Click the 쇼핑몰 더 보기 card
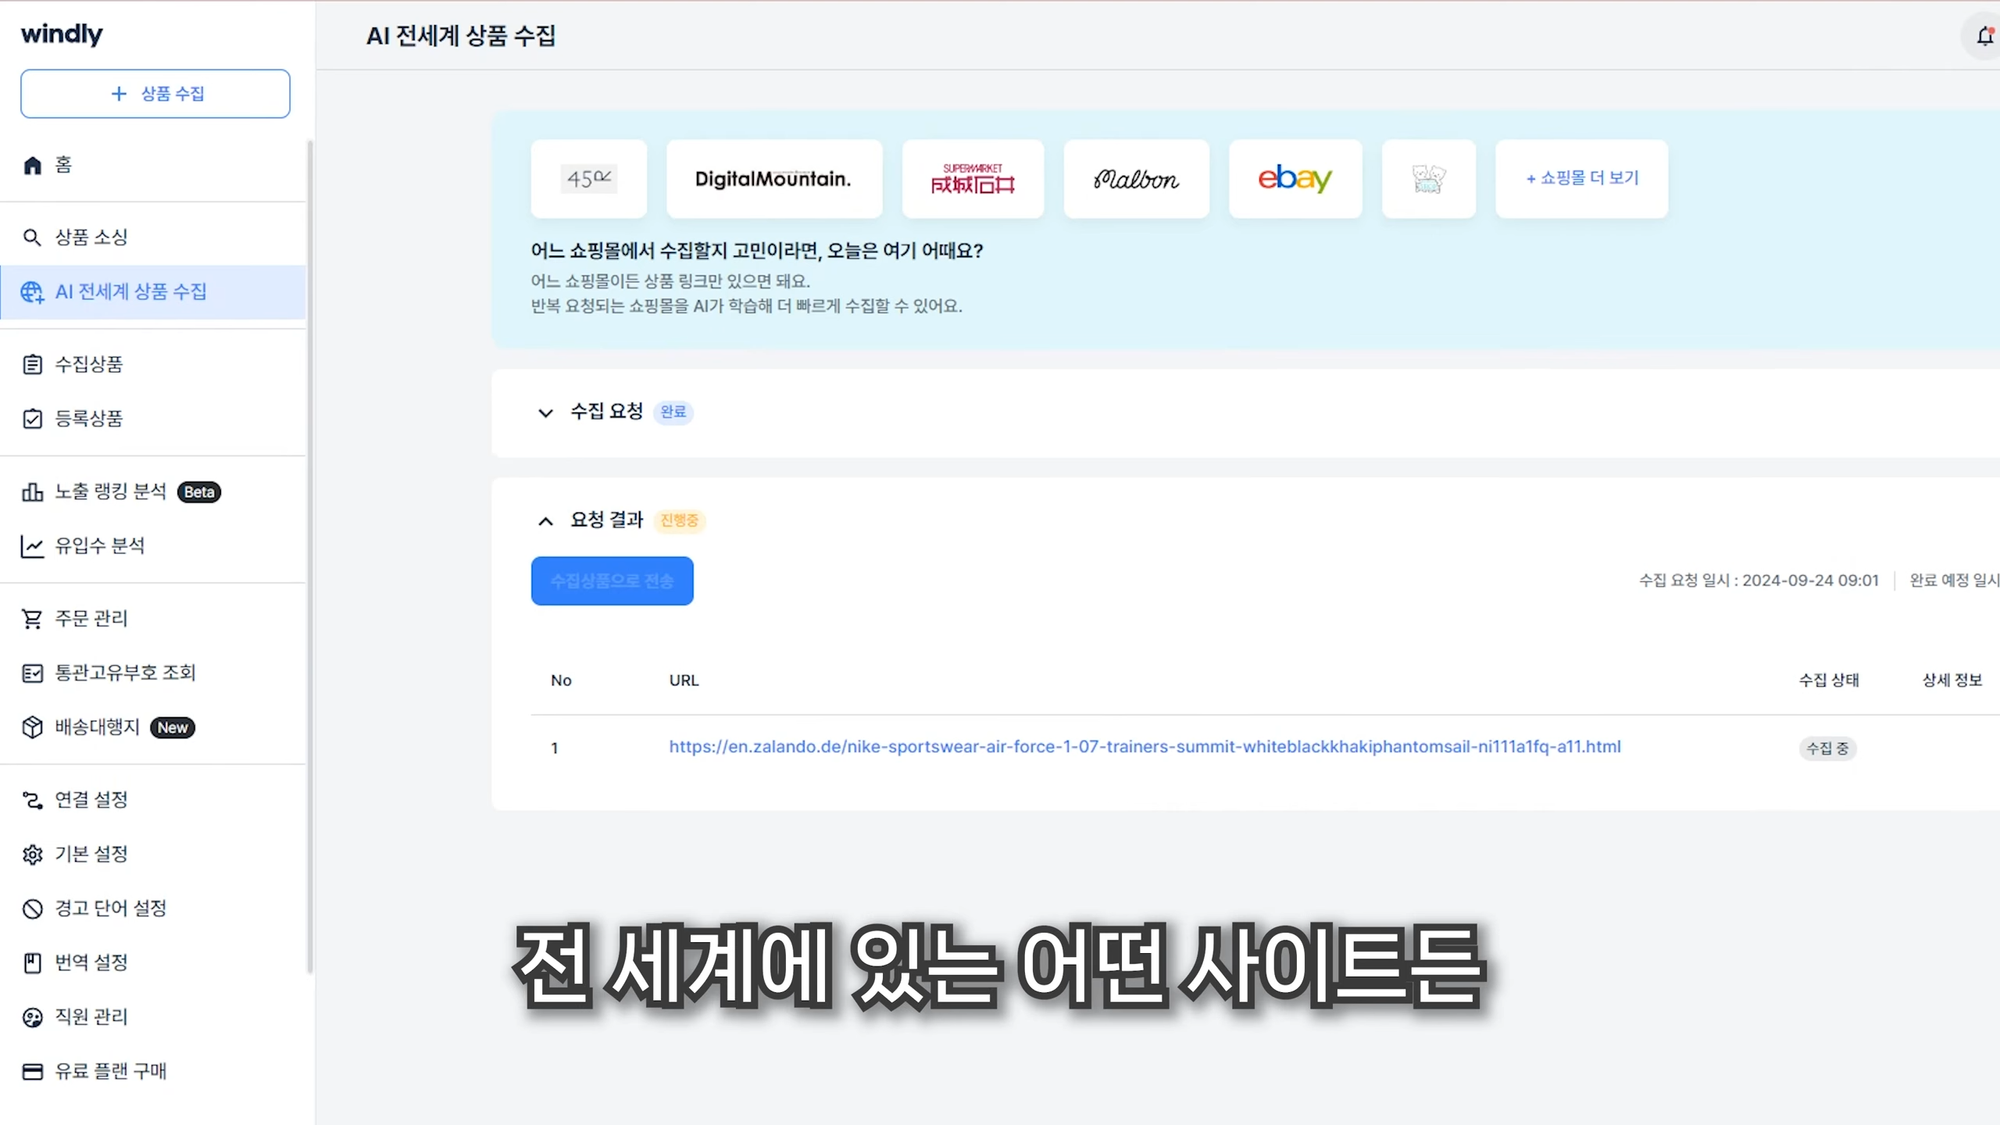 [1580, 179]
